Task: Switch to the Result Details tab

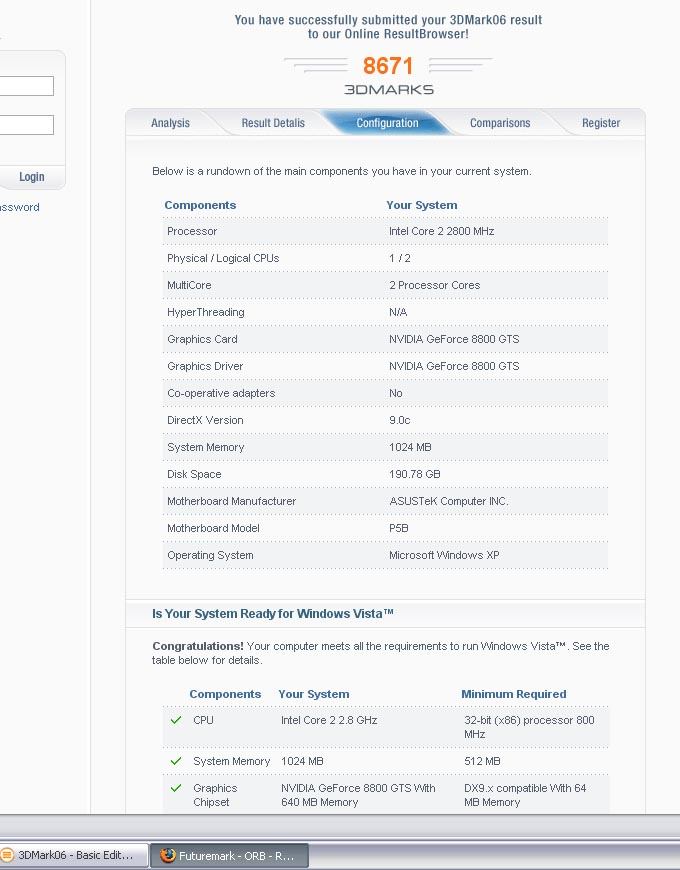Action: click(273, 123)
